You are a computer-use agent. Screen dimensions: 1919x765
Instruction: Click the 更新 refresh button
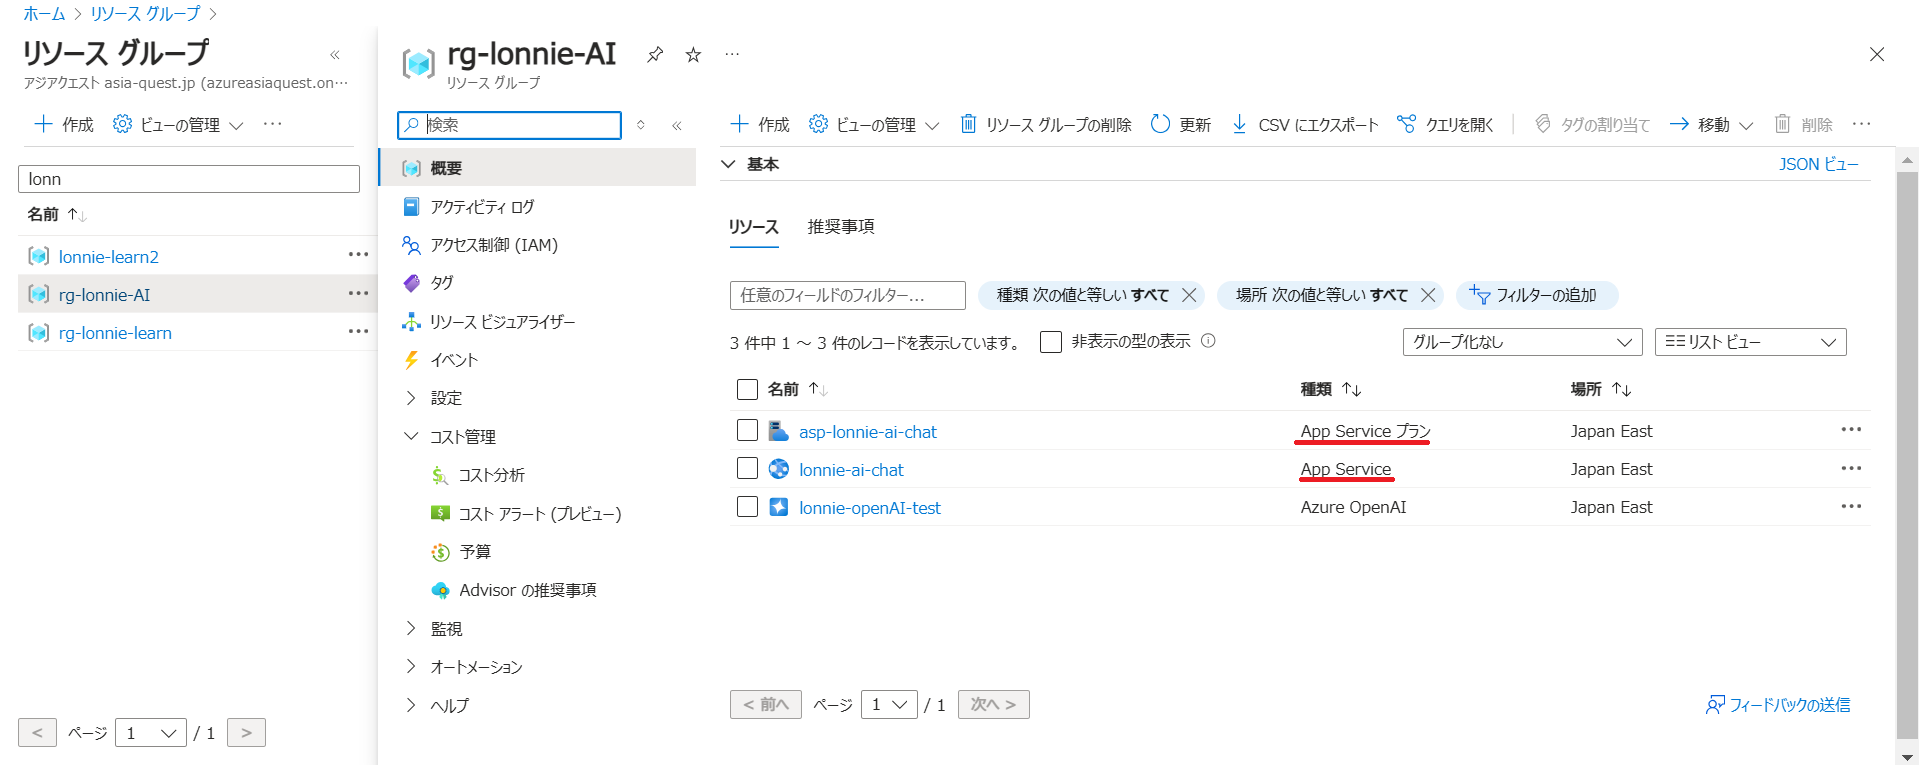point(1181,124)
